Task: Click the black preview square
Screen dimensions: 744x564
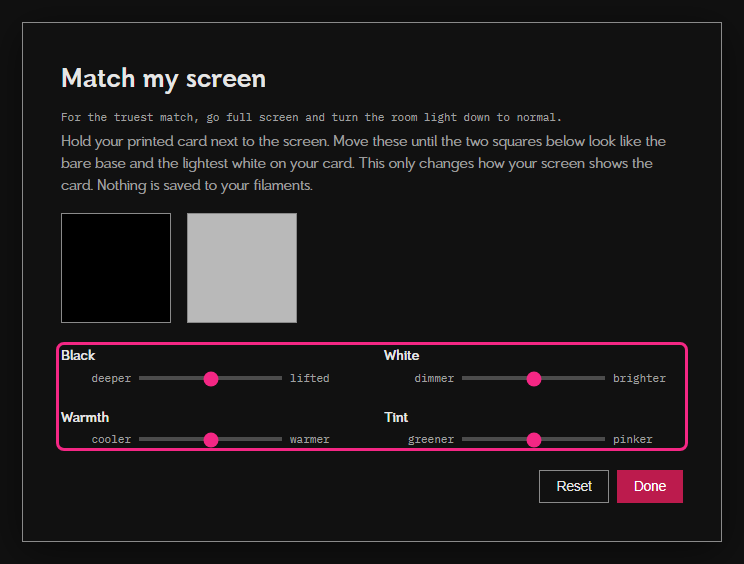Action: point(116,268)
